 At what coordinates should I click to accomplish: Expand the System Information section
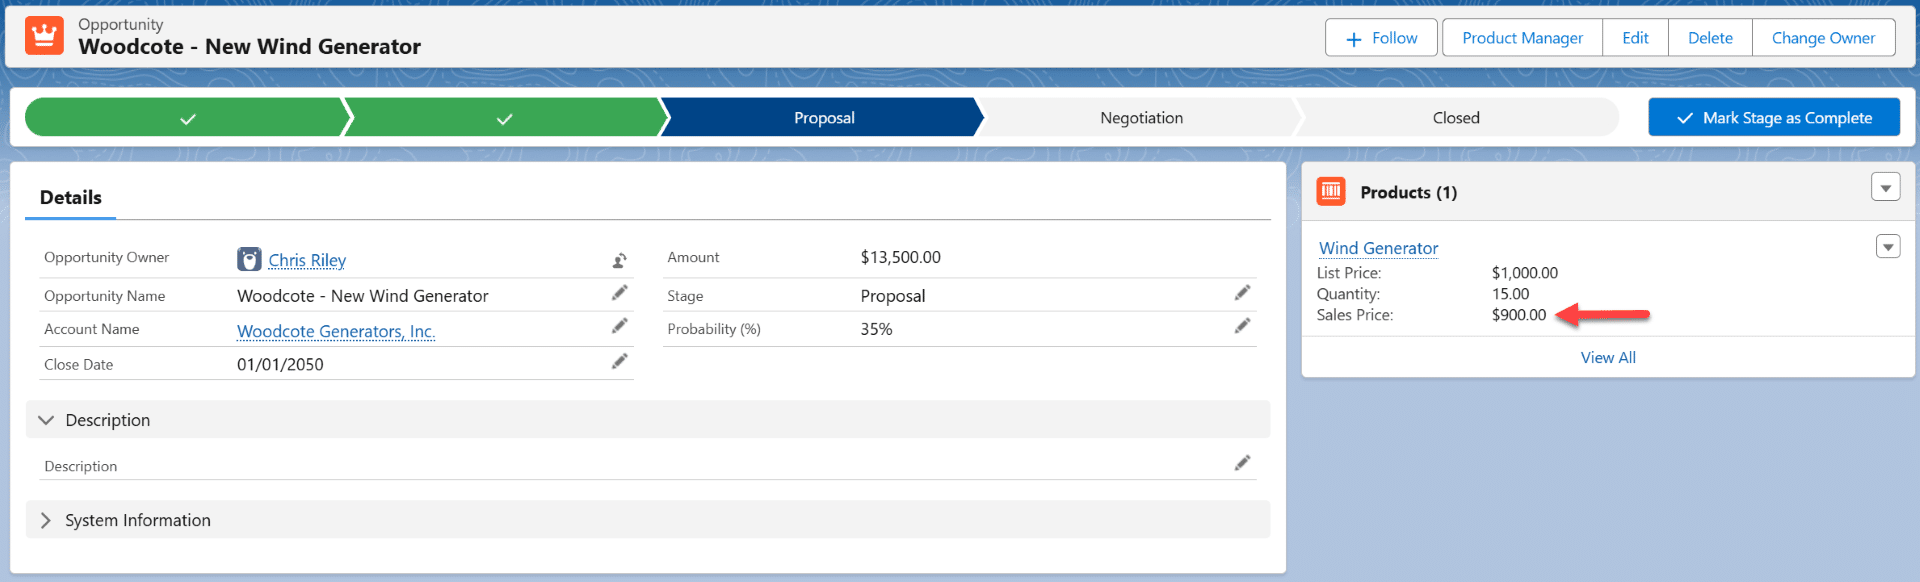[x=46, y=520]
